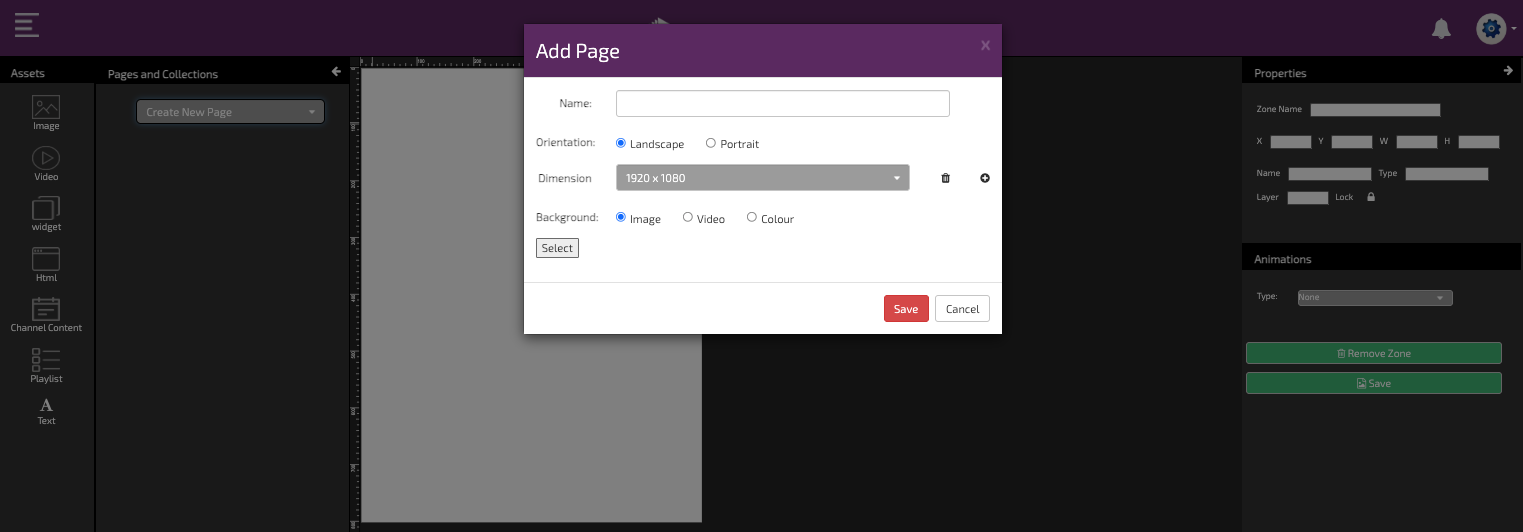The image size is (1523, 532).
Task: Open the Dimension 1920 x 1080 dropdown
Action: pos(763,178)
